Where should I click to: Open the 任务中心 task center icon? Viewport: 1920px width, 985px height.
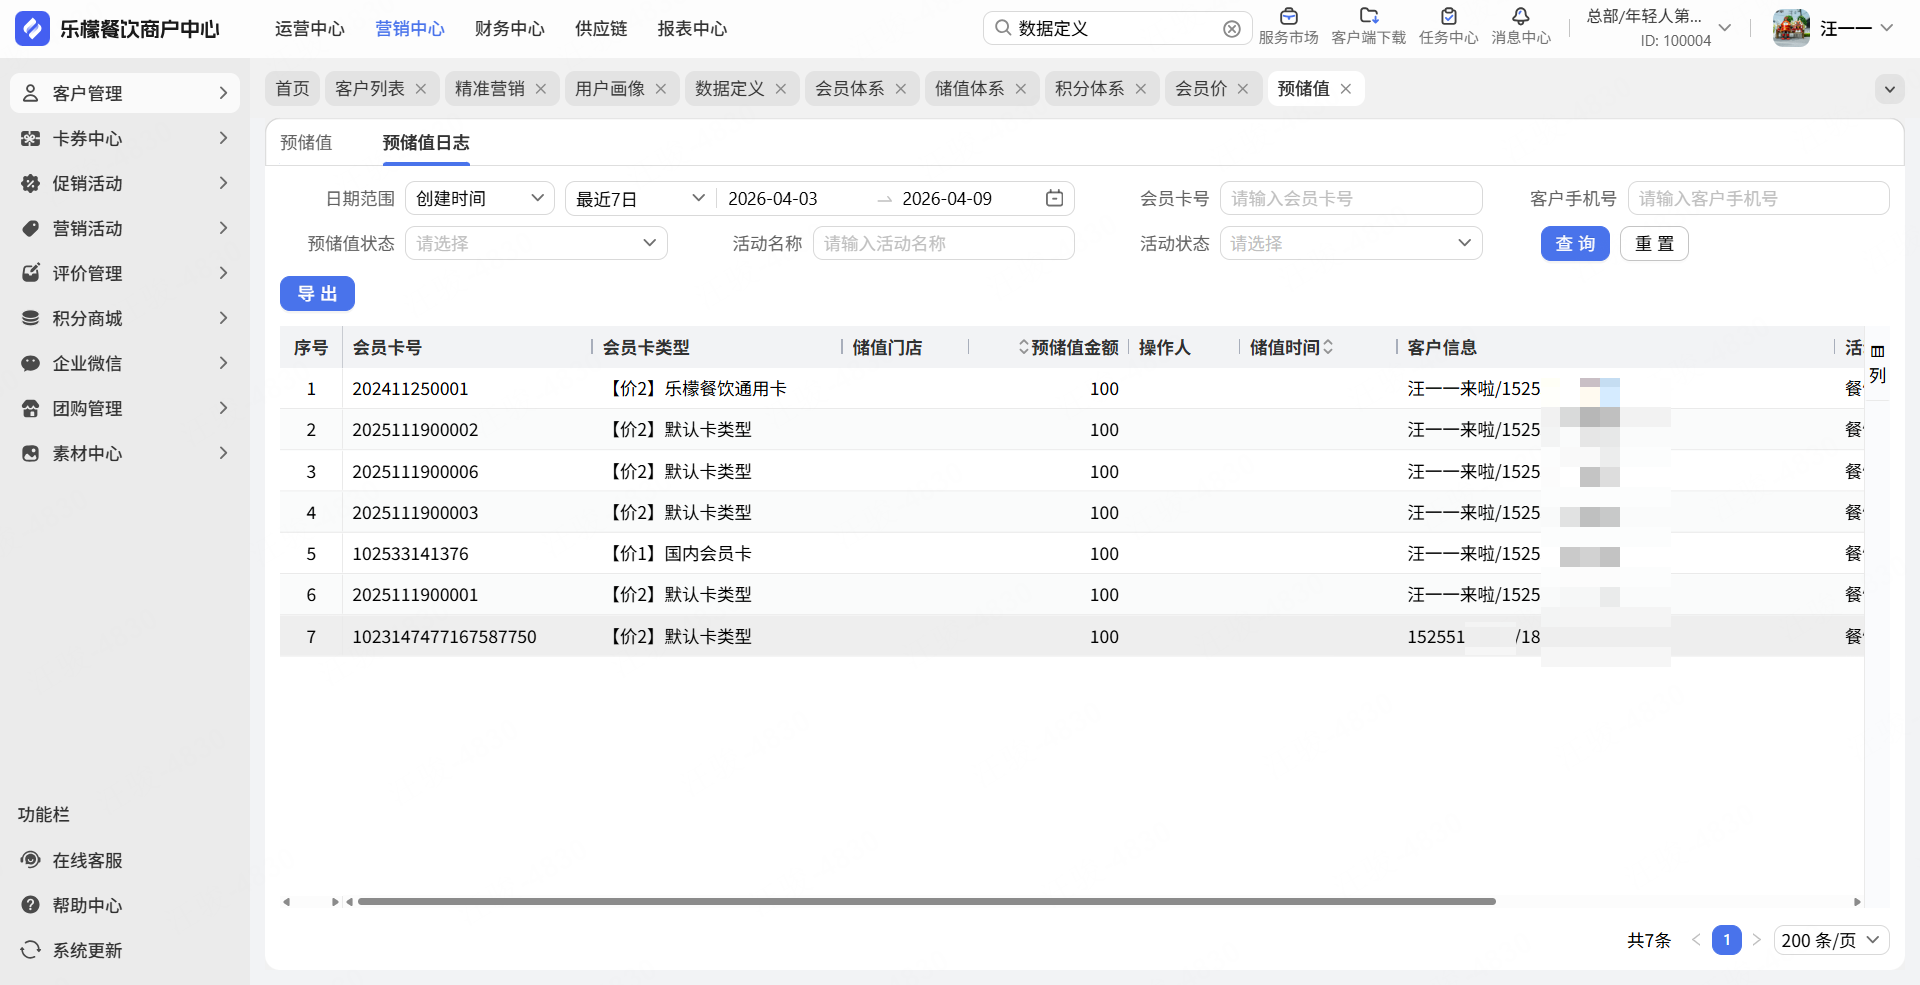coord(1448,17)
